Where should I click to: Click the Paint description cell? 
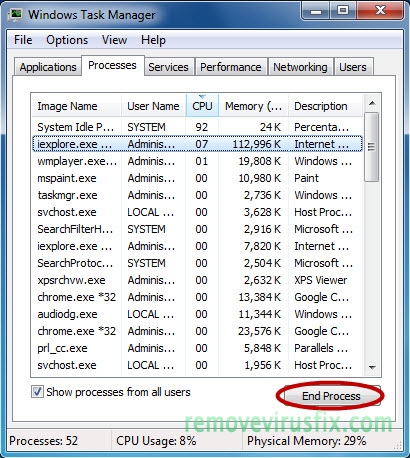pyautogui.click(x=306, y=178)
